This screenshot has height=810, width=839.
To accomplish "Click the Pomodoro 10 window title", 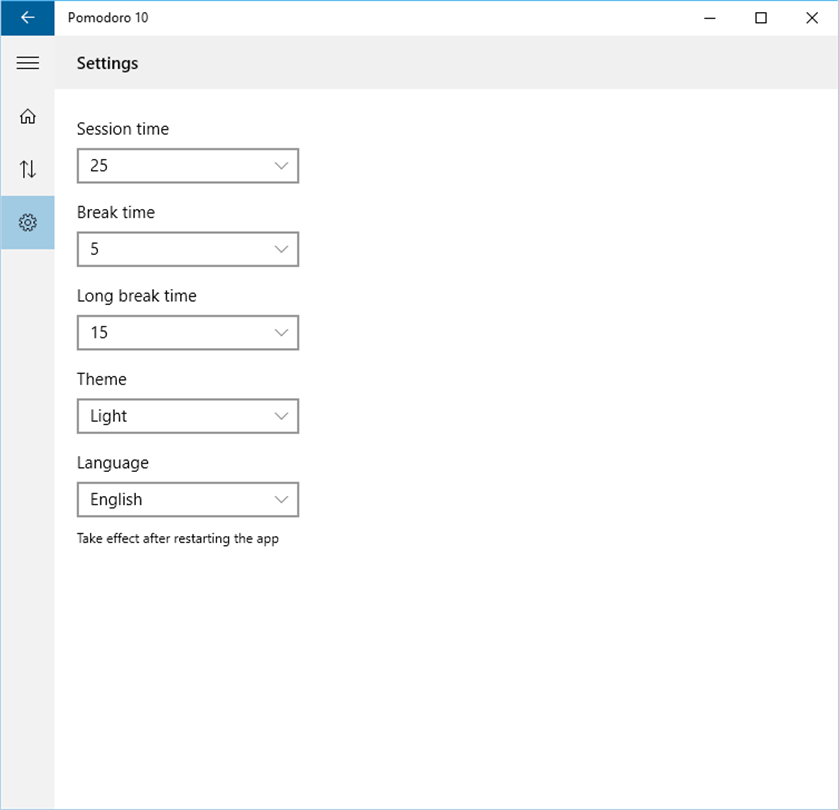I will click(108, 18).
